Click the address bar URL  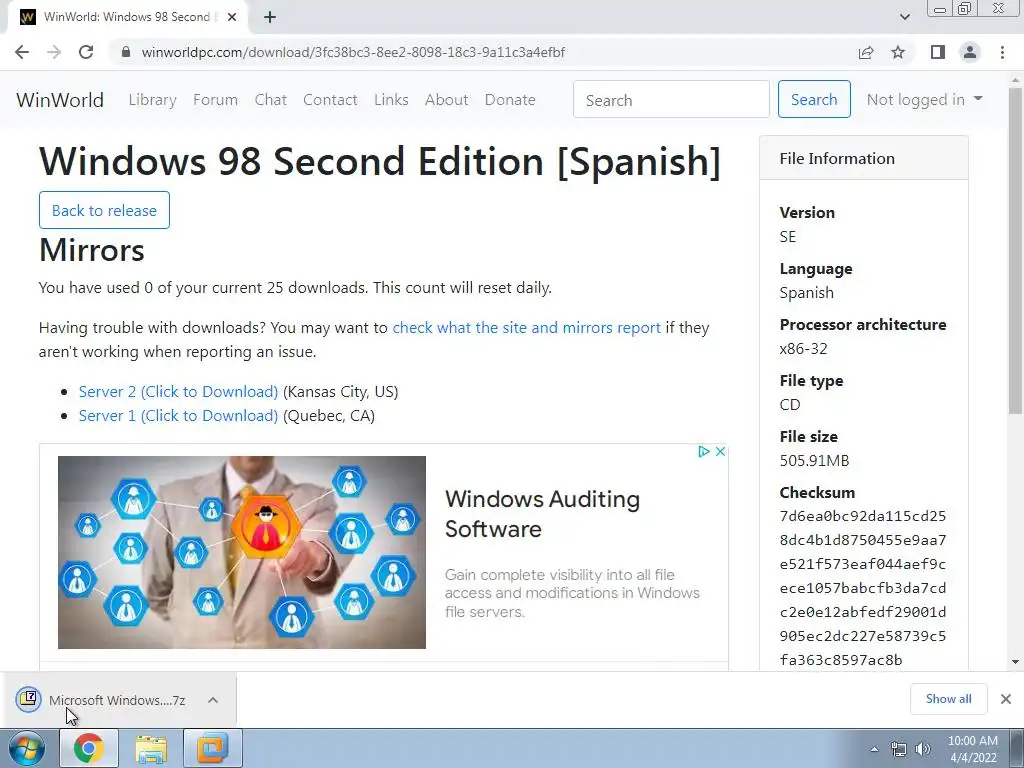pos(353,52)
